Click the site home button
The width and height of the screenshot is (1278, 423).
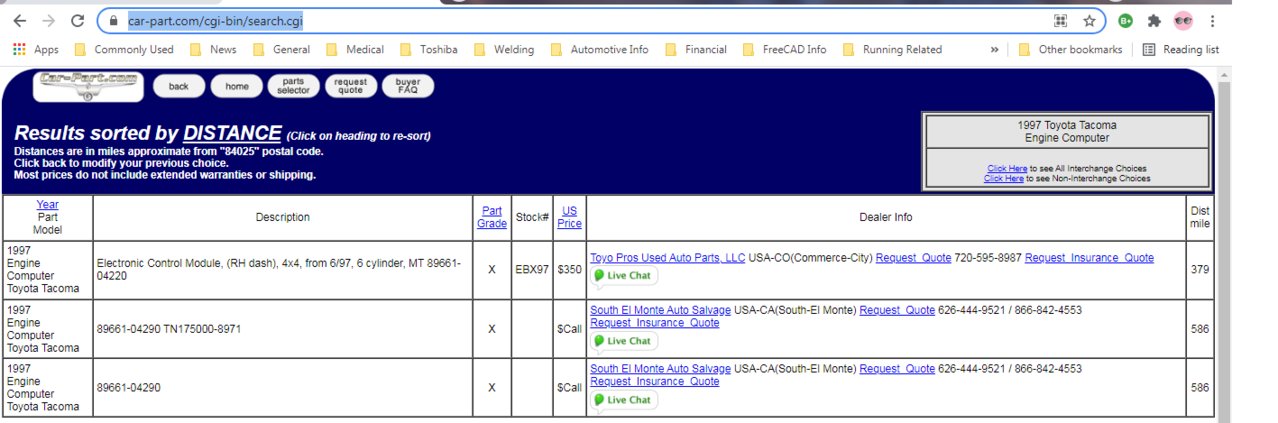pyautogui.click(x=237, y=86)
